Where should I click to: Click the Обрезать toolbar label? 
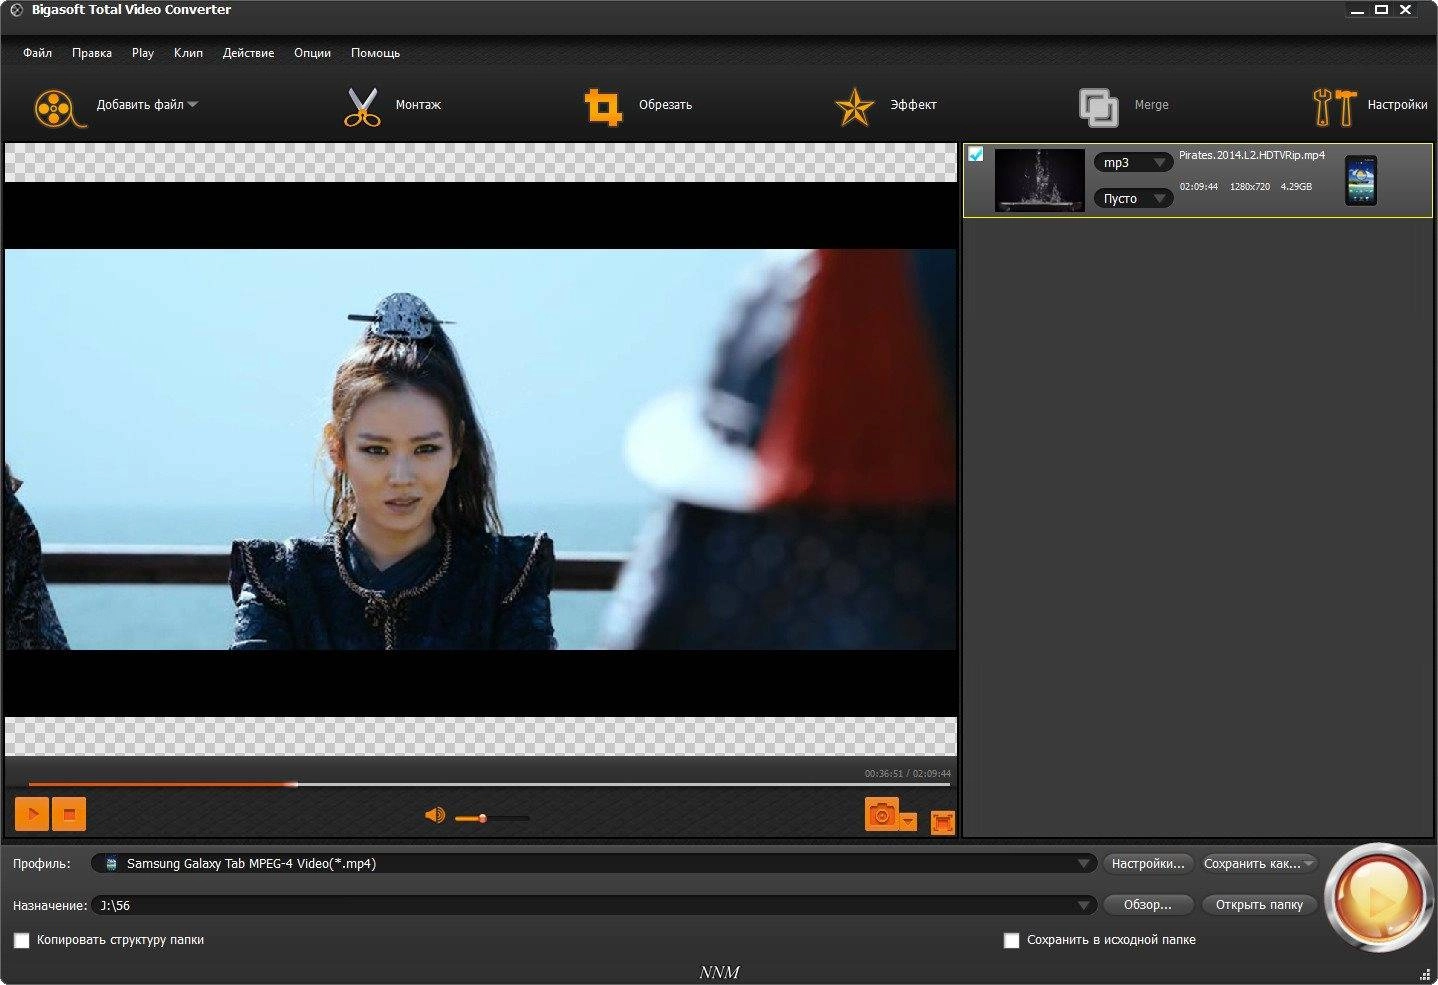[x=665, y=105]
